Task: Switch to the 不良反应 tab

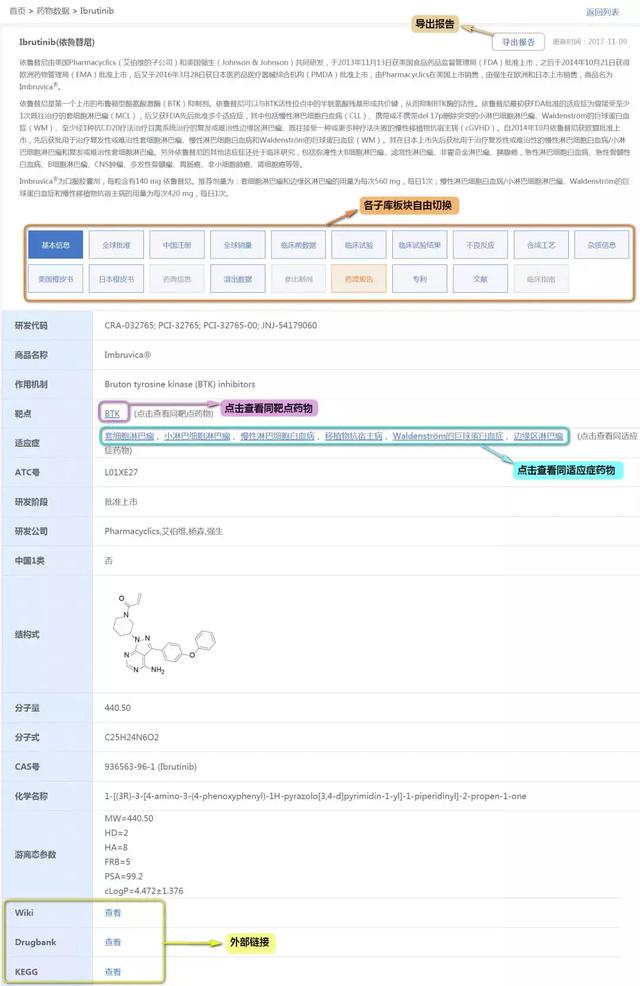Action: (x=480, y=245)
